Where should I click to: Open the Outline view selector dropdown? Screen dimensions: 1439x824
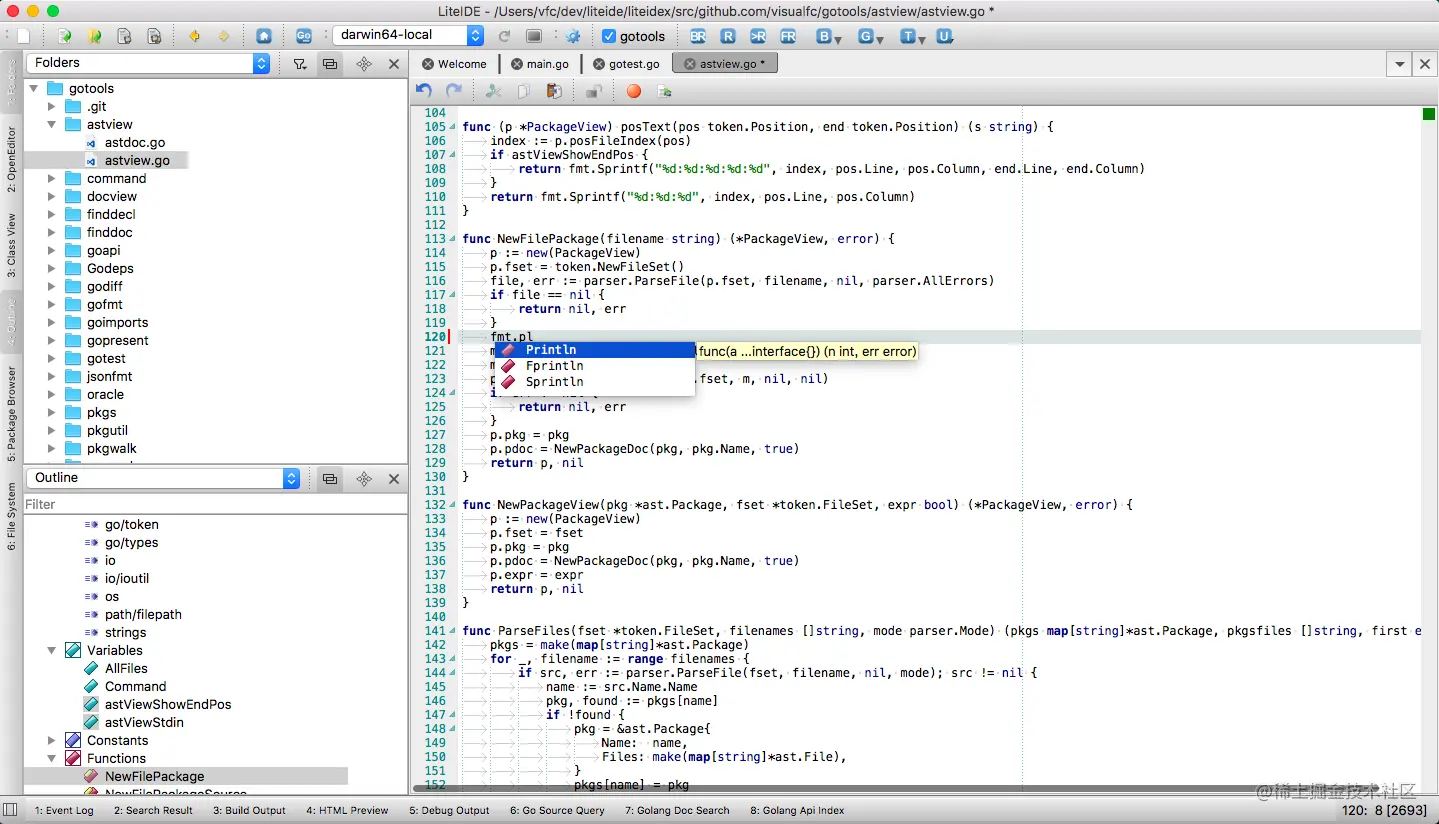pos(163,478)
